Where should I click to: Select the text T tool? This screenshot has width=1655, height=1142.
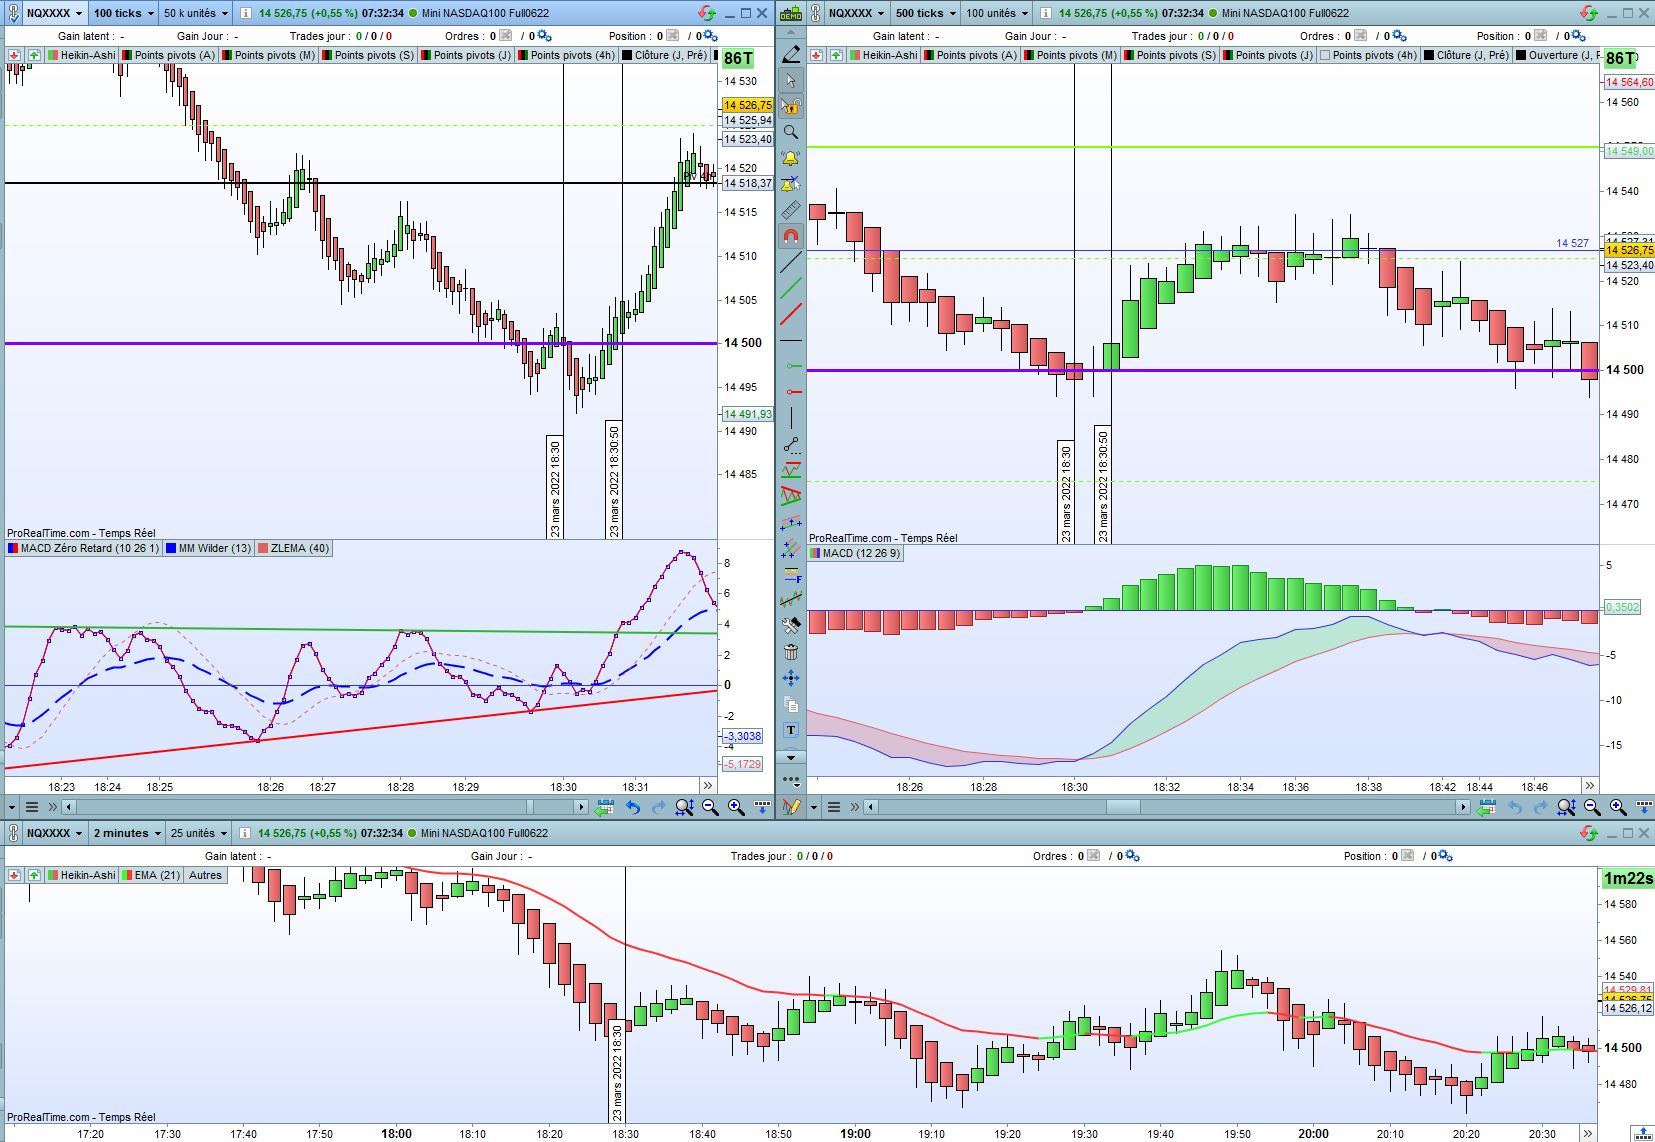click(791, 730)
